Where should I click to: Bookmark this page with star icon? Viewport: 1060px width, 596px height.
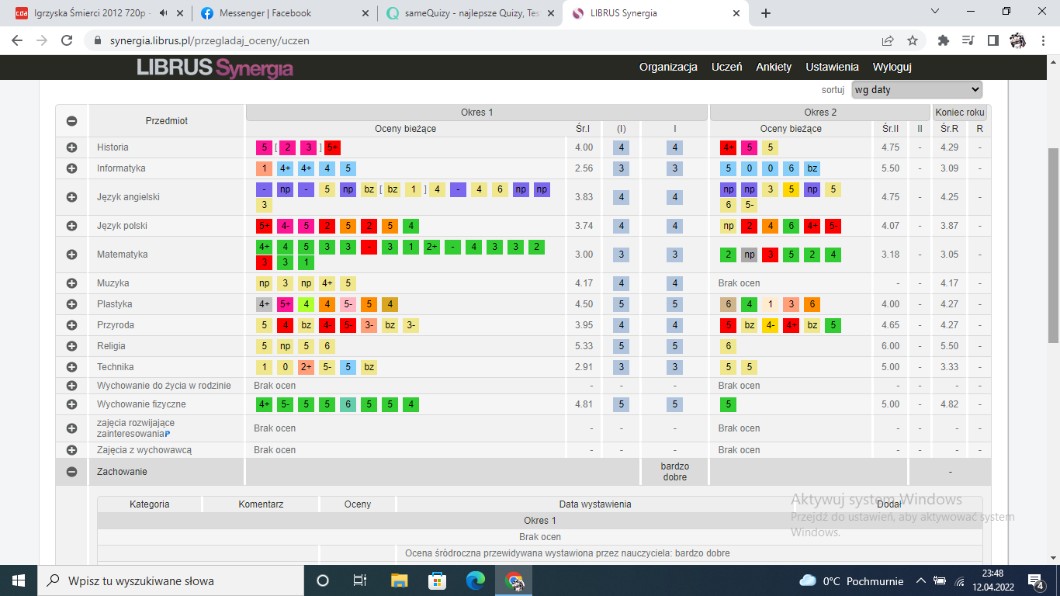[x=912, y=41]
